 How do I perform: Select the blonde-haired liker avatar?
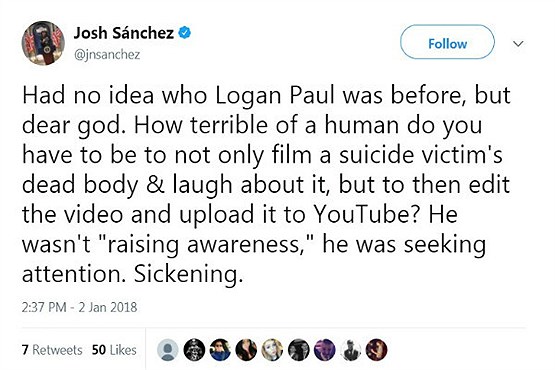pos(272,350)
